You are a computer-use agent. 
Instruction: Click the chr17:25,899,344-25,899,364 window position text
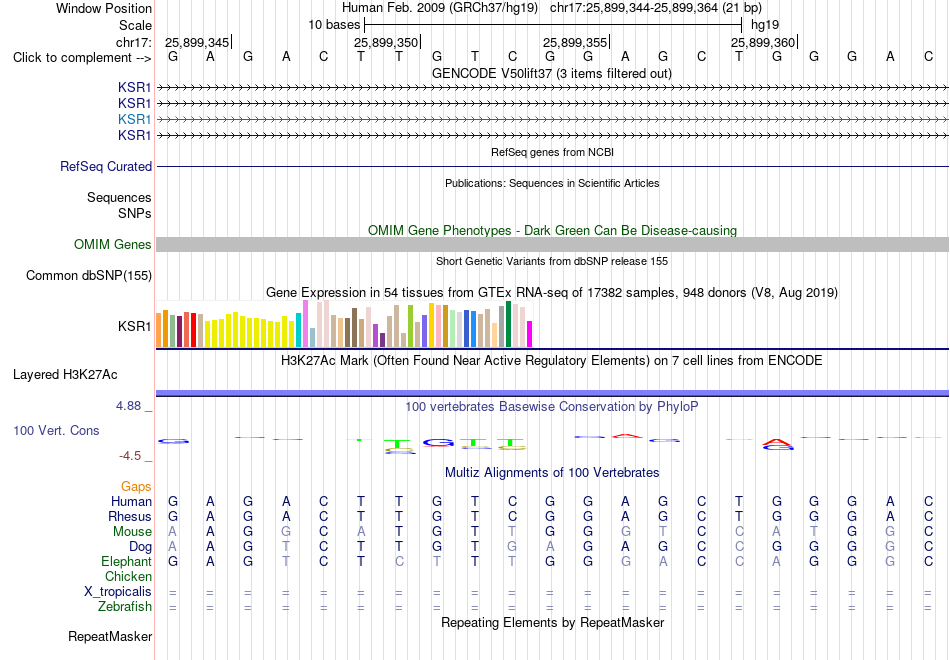pyautogui.click(x=656, y=8)
